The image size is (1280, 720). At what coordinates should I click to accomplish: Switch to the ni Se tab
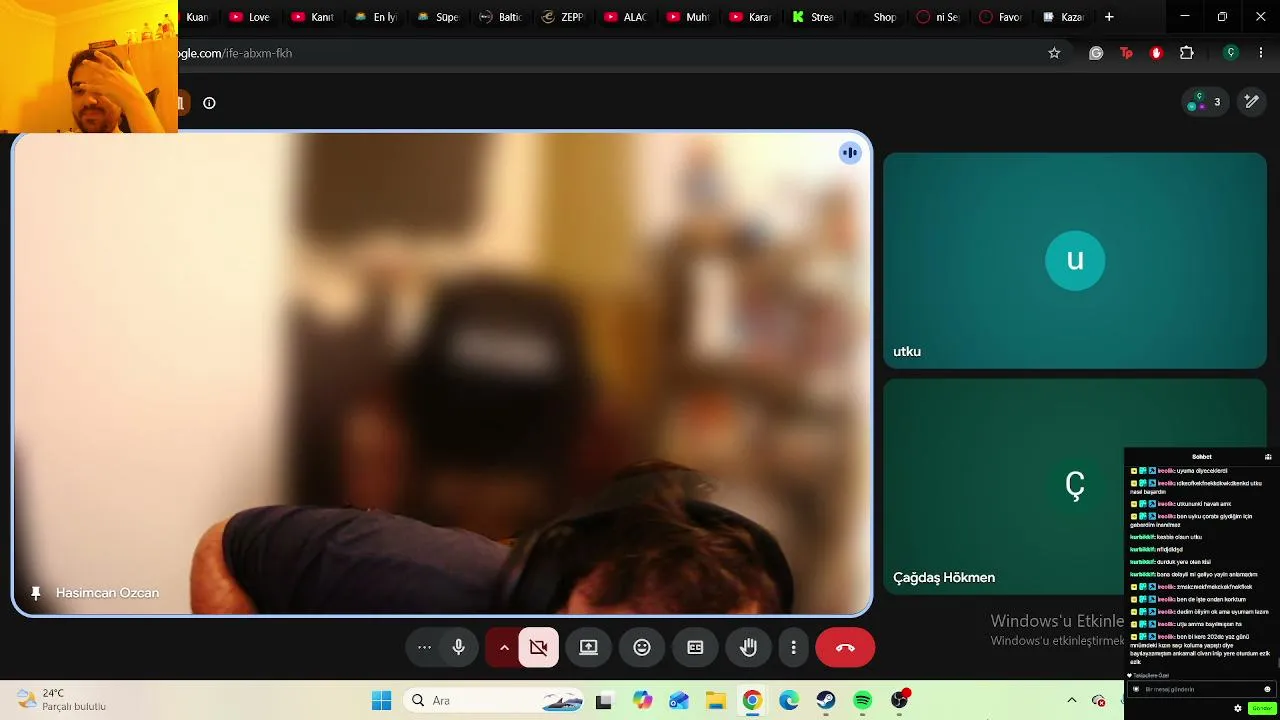[x=937, y=17]
